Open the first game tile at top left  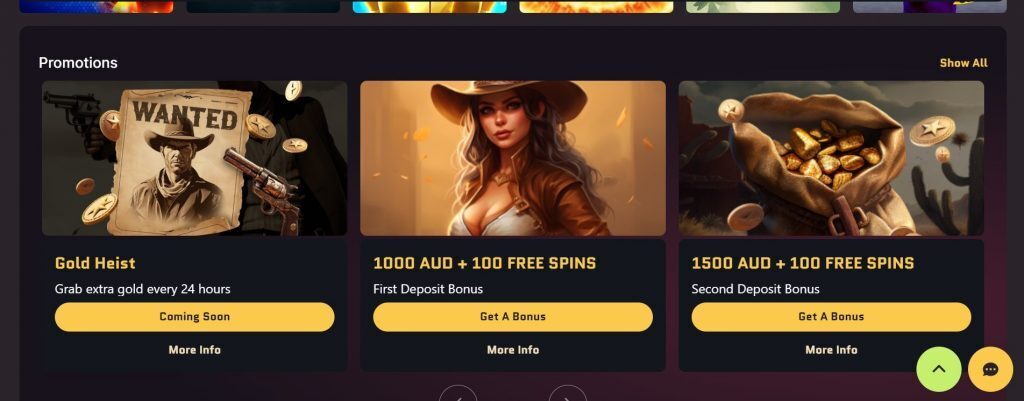(x=97, y=7)
